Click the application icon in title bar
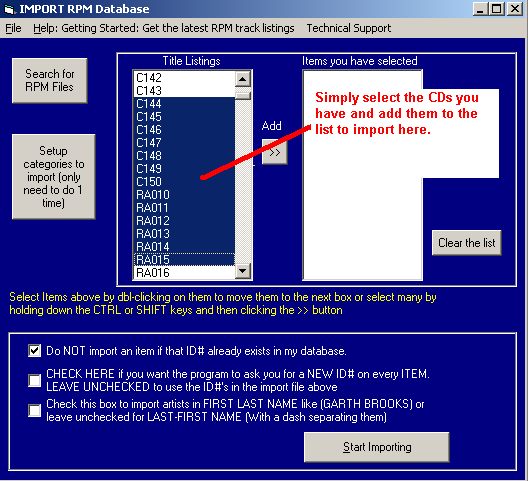 (x=9, y=9)
